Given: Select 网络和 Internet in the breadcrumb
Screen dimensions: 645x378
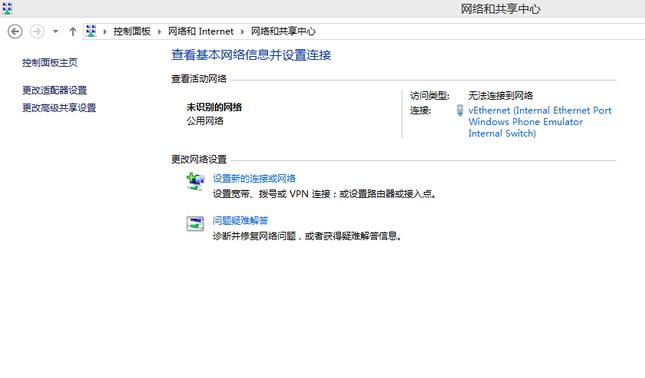Looking at the screenshot, I should (x=201, y=32).
